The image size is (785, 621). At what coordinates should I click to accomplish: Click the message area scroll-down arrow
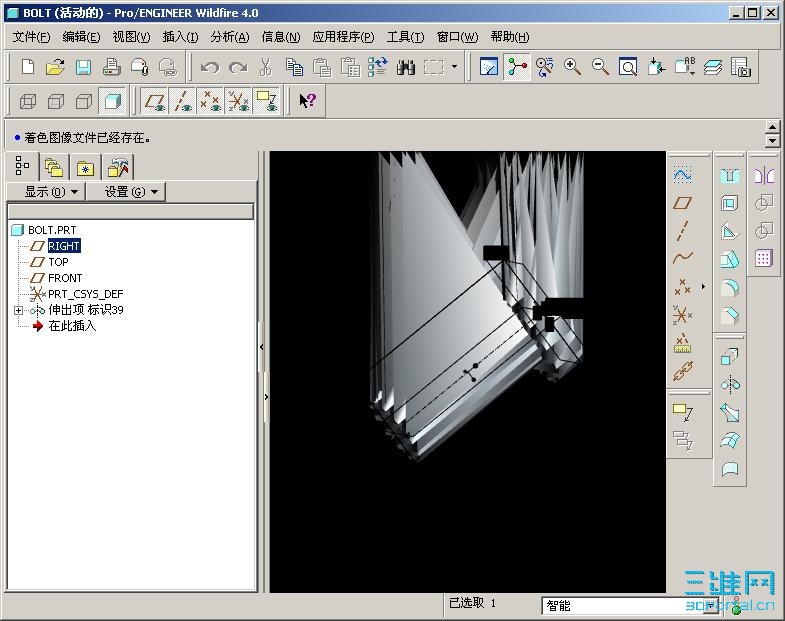[x=772, y=142]
